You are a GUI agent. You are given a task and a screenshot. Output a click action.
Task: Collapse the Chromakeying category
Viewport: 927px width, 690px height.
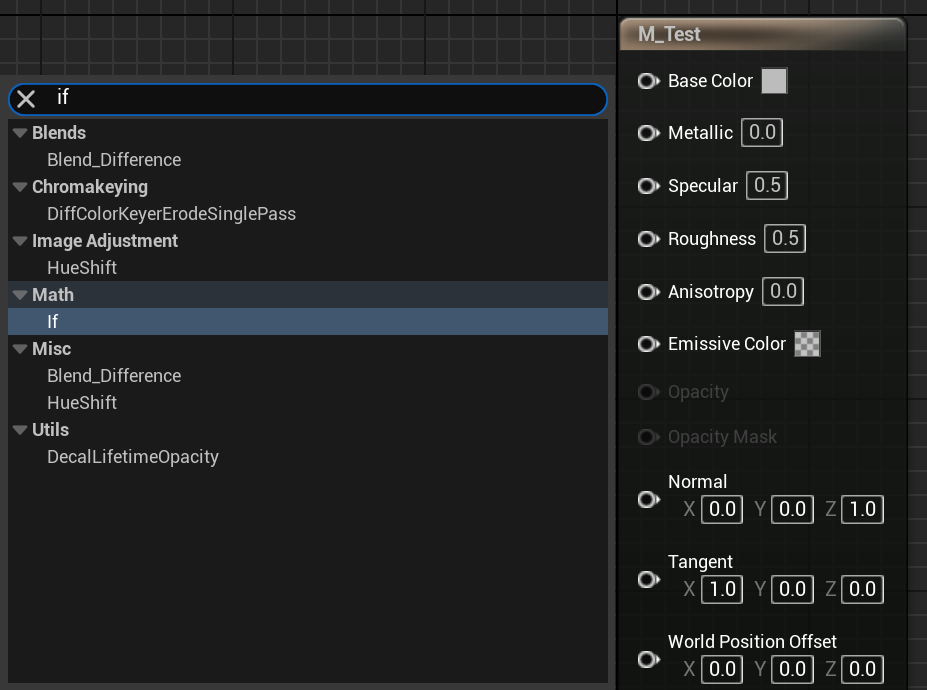20,187
